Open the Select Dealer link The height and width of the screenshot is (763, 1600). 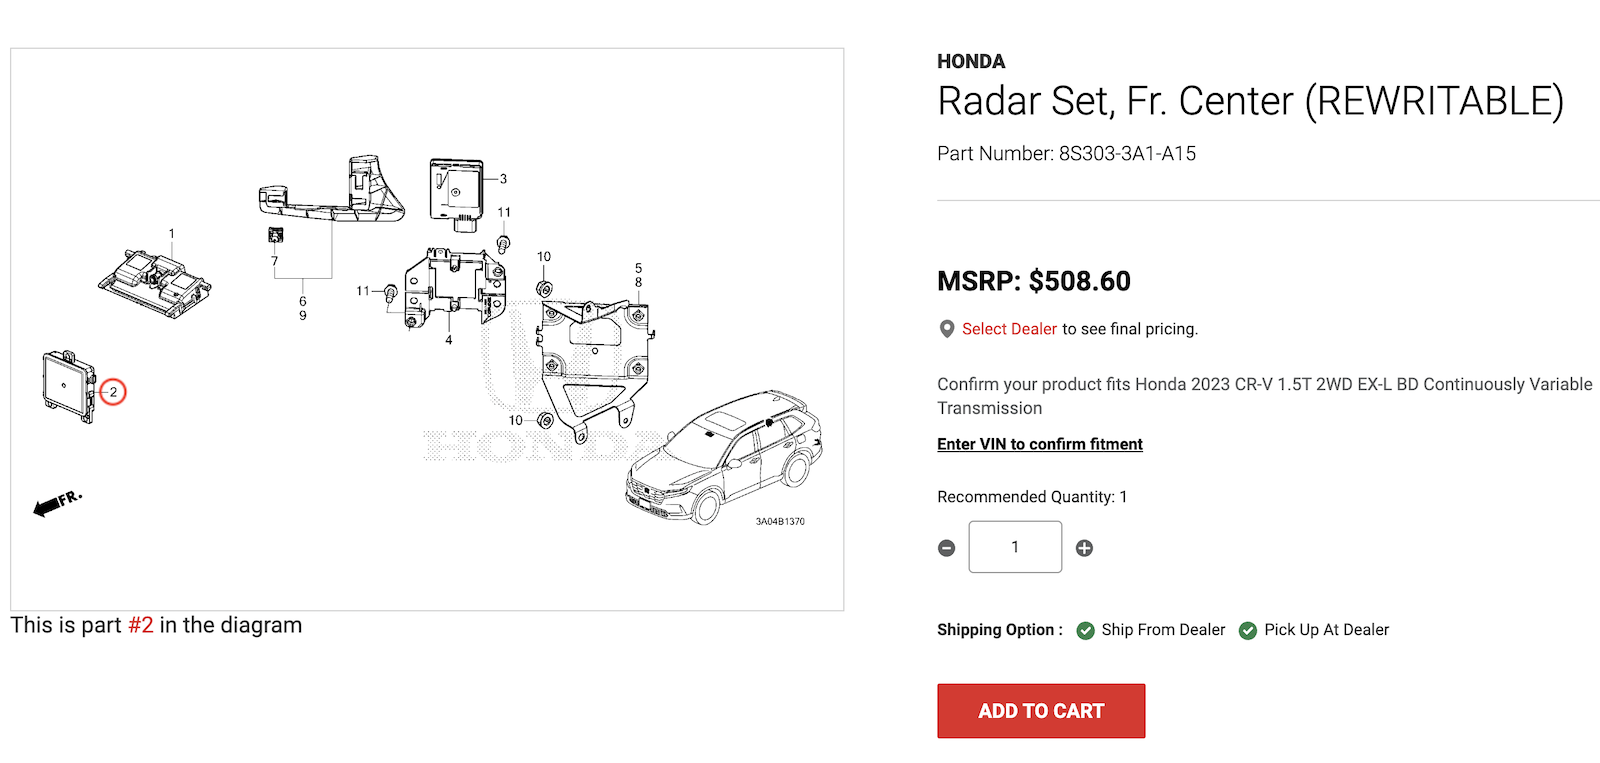coord(1009,329)
